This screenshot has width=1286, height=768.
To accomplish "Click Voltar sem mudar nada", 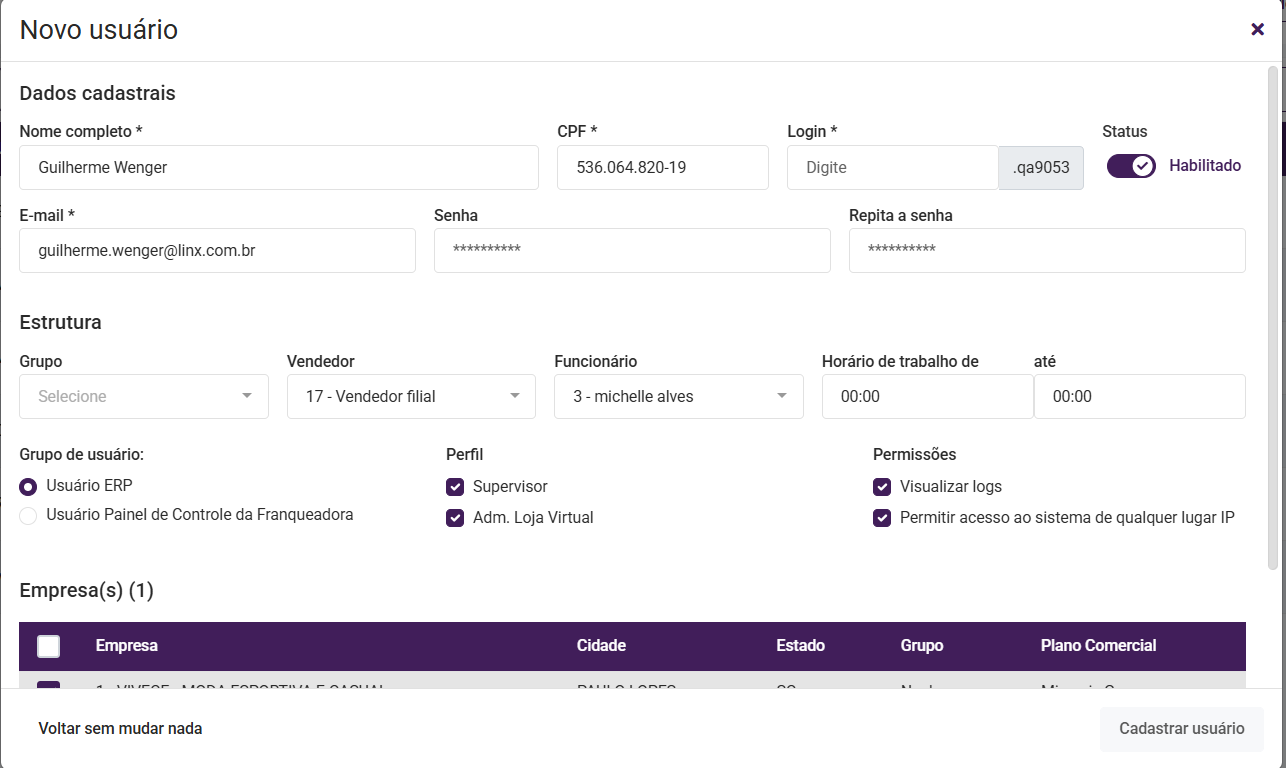I will 120,729.
